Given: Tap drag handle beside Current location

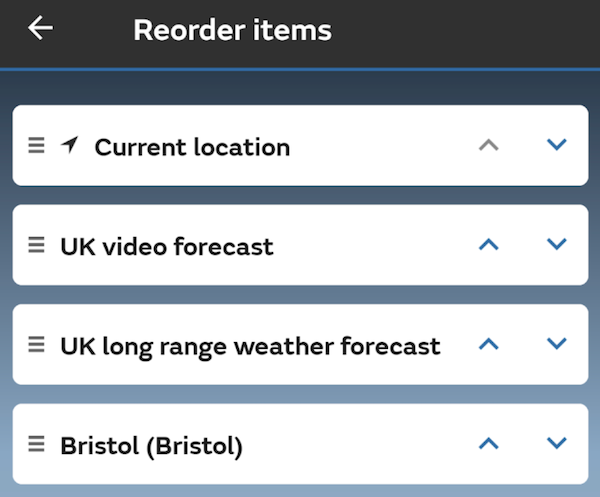Looking at the screenshot, I should 36,146.
